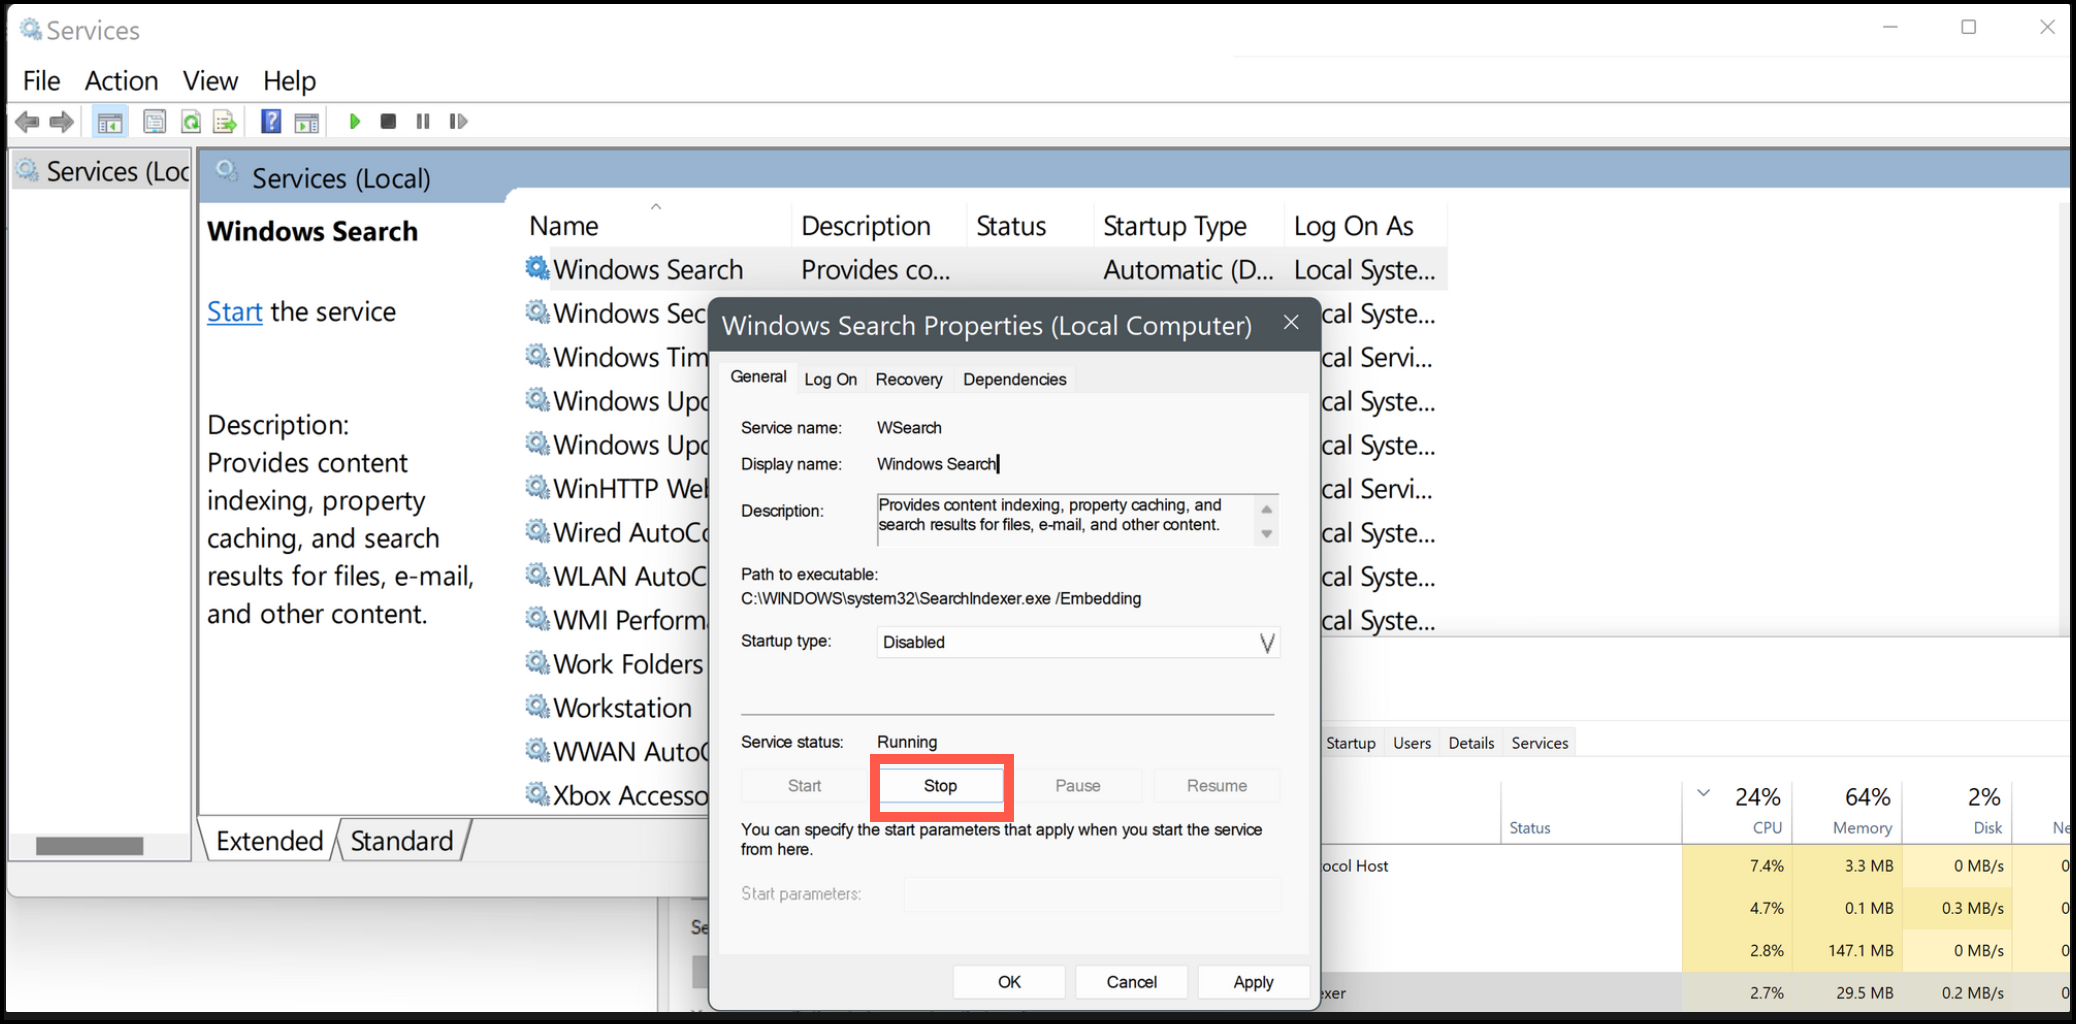Click the Pause Service toolbar icon

coord(423,122)
